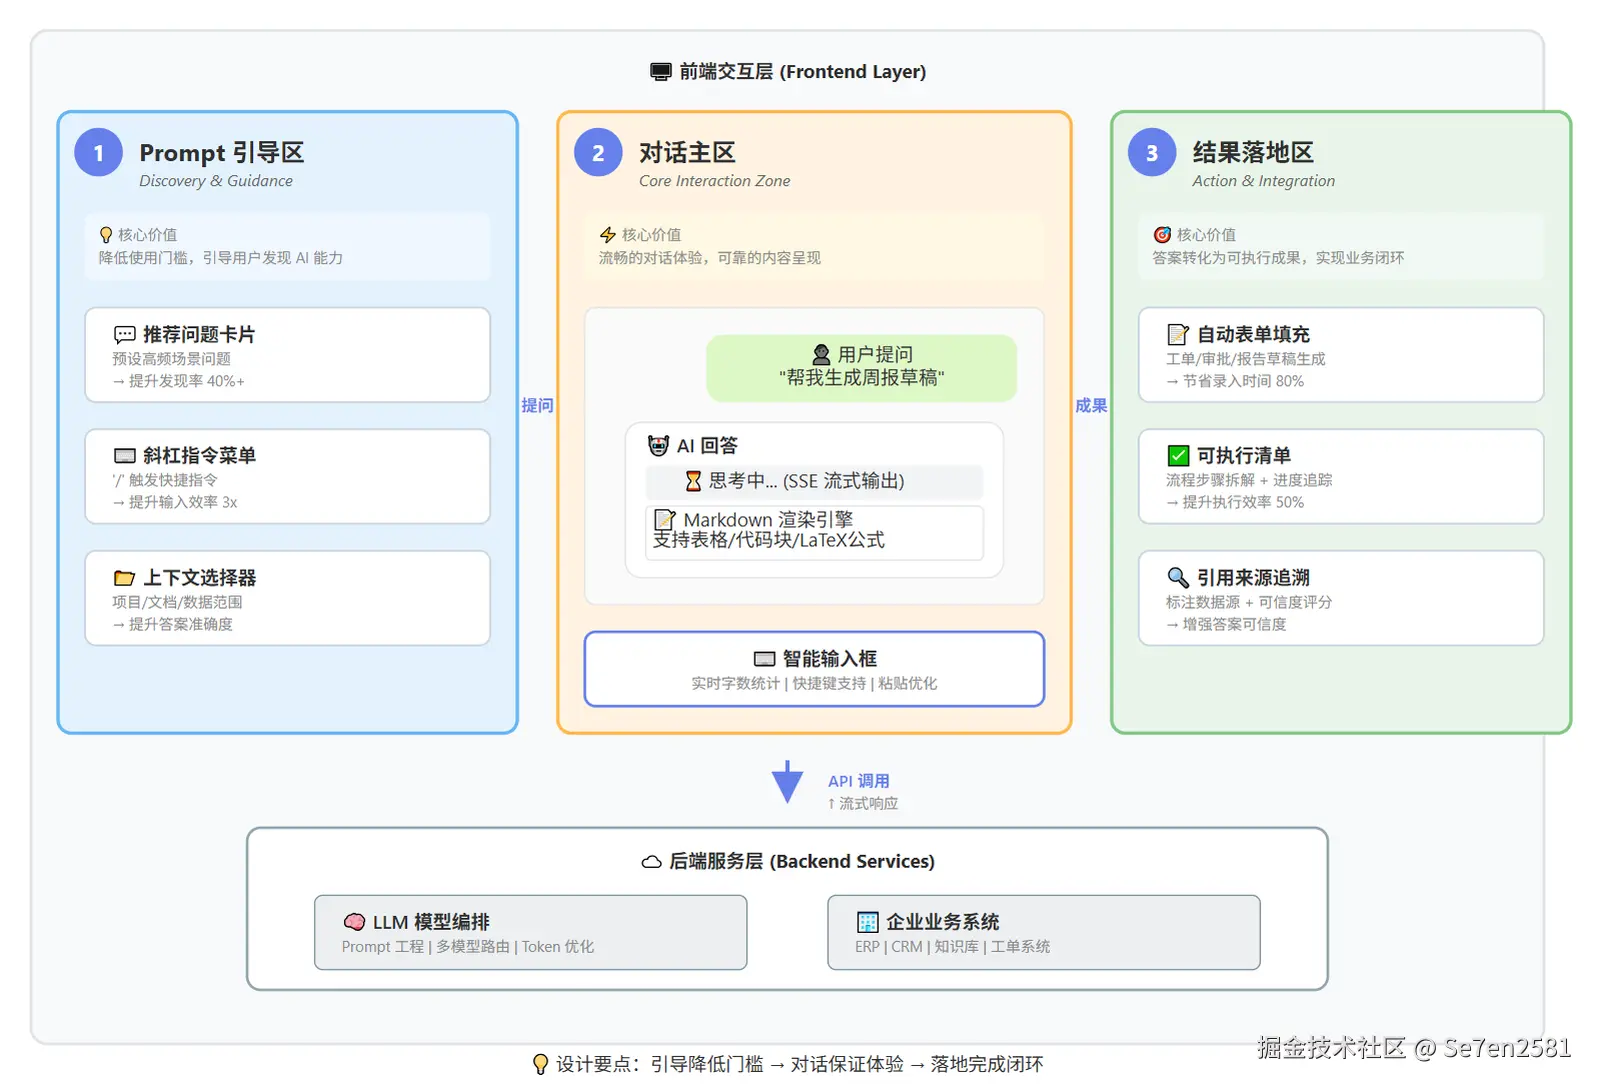The height and width of the screenshot is (1090, 1600).
Task: Click the "→ 提升输入效率 3x" line
Action: [x=175, y=502]
